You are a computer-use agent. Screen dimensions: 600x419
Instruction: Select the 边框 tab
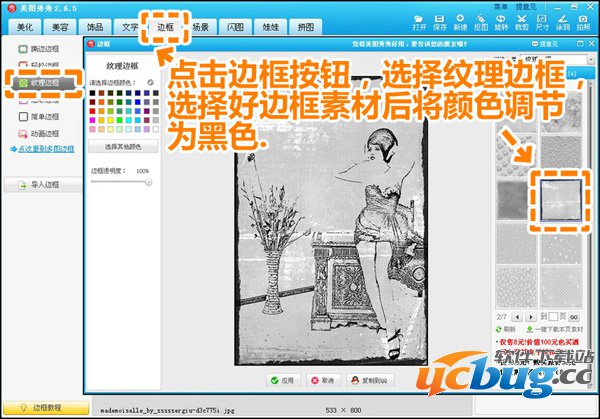pos(165,27)
